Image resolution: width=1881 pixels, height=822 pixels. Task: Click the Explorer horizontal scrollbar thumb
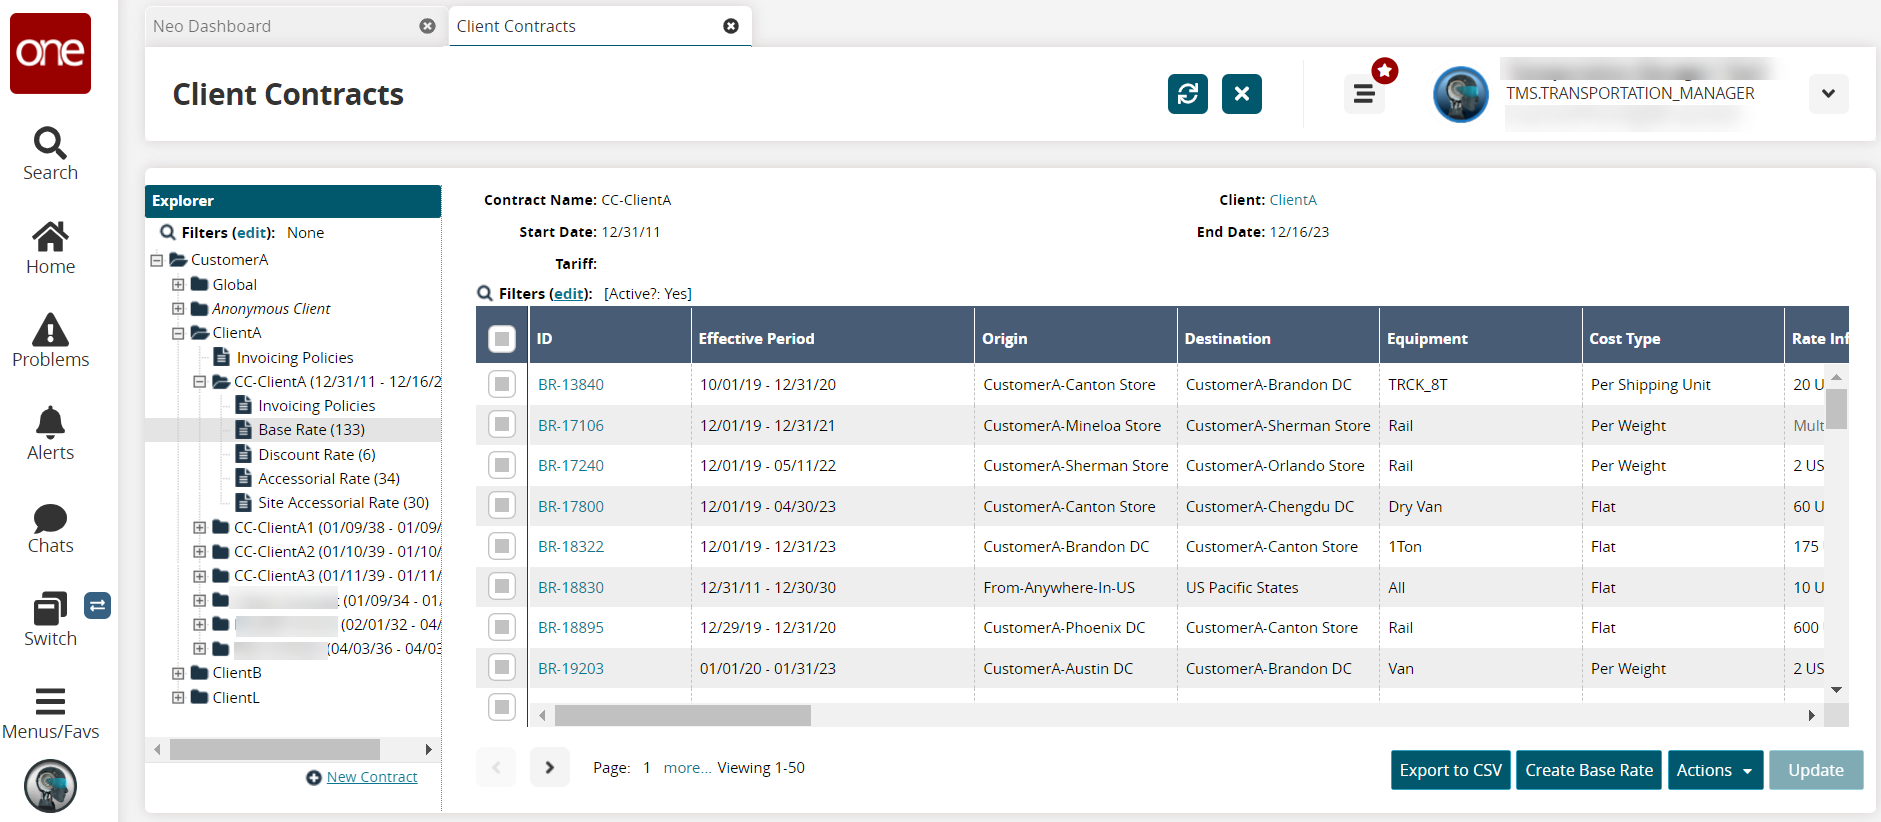click(275, 749)
